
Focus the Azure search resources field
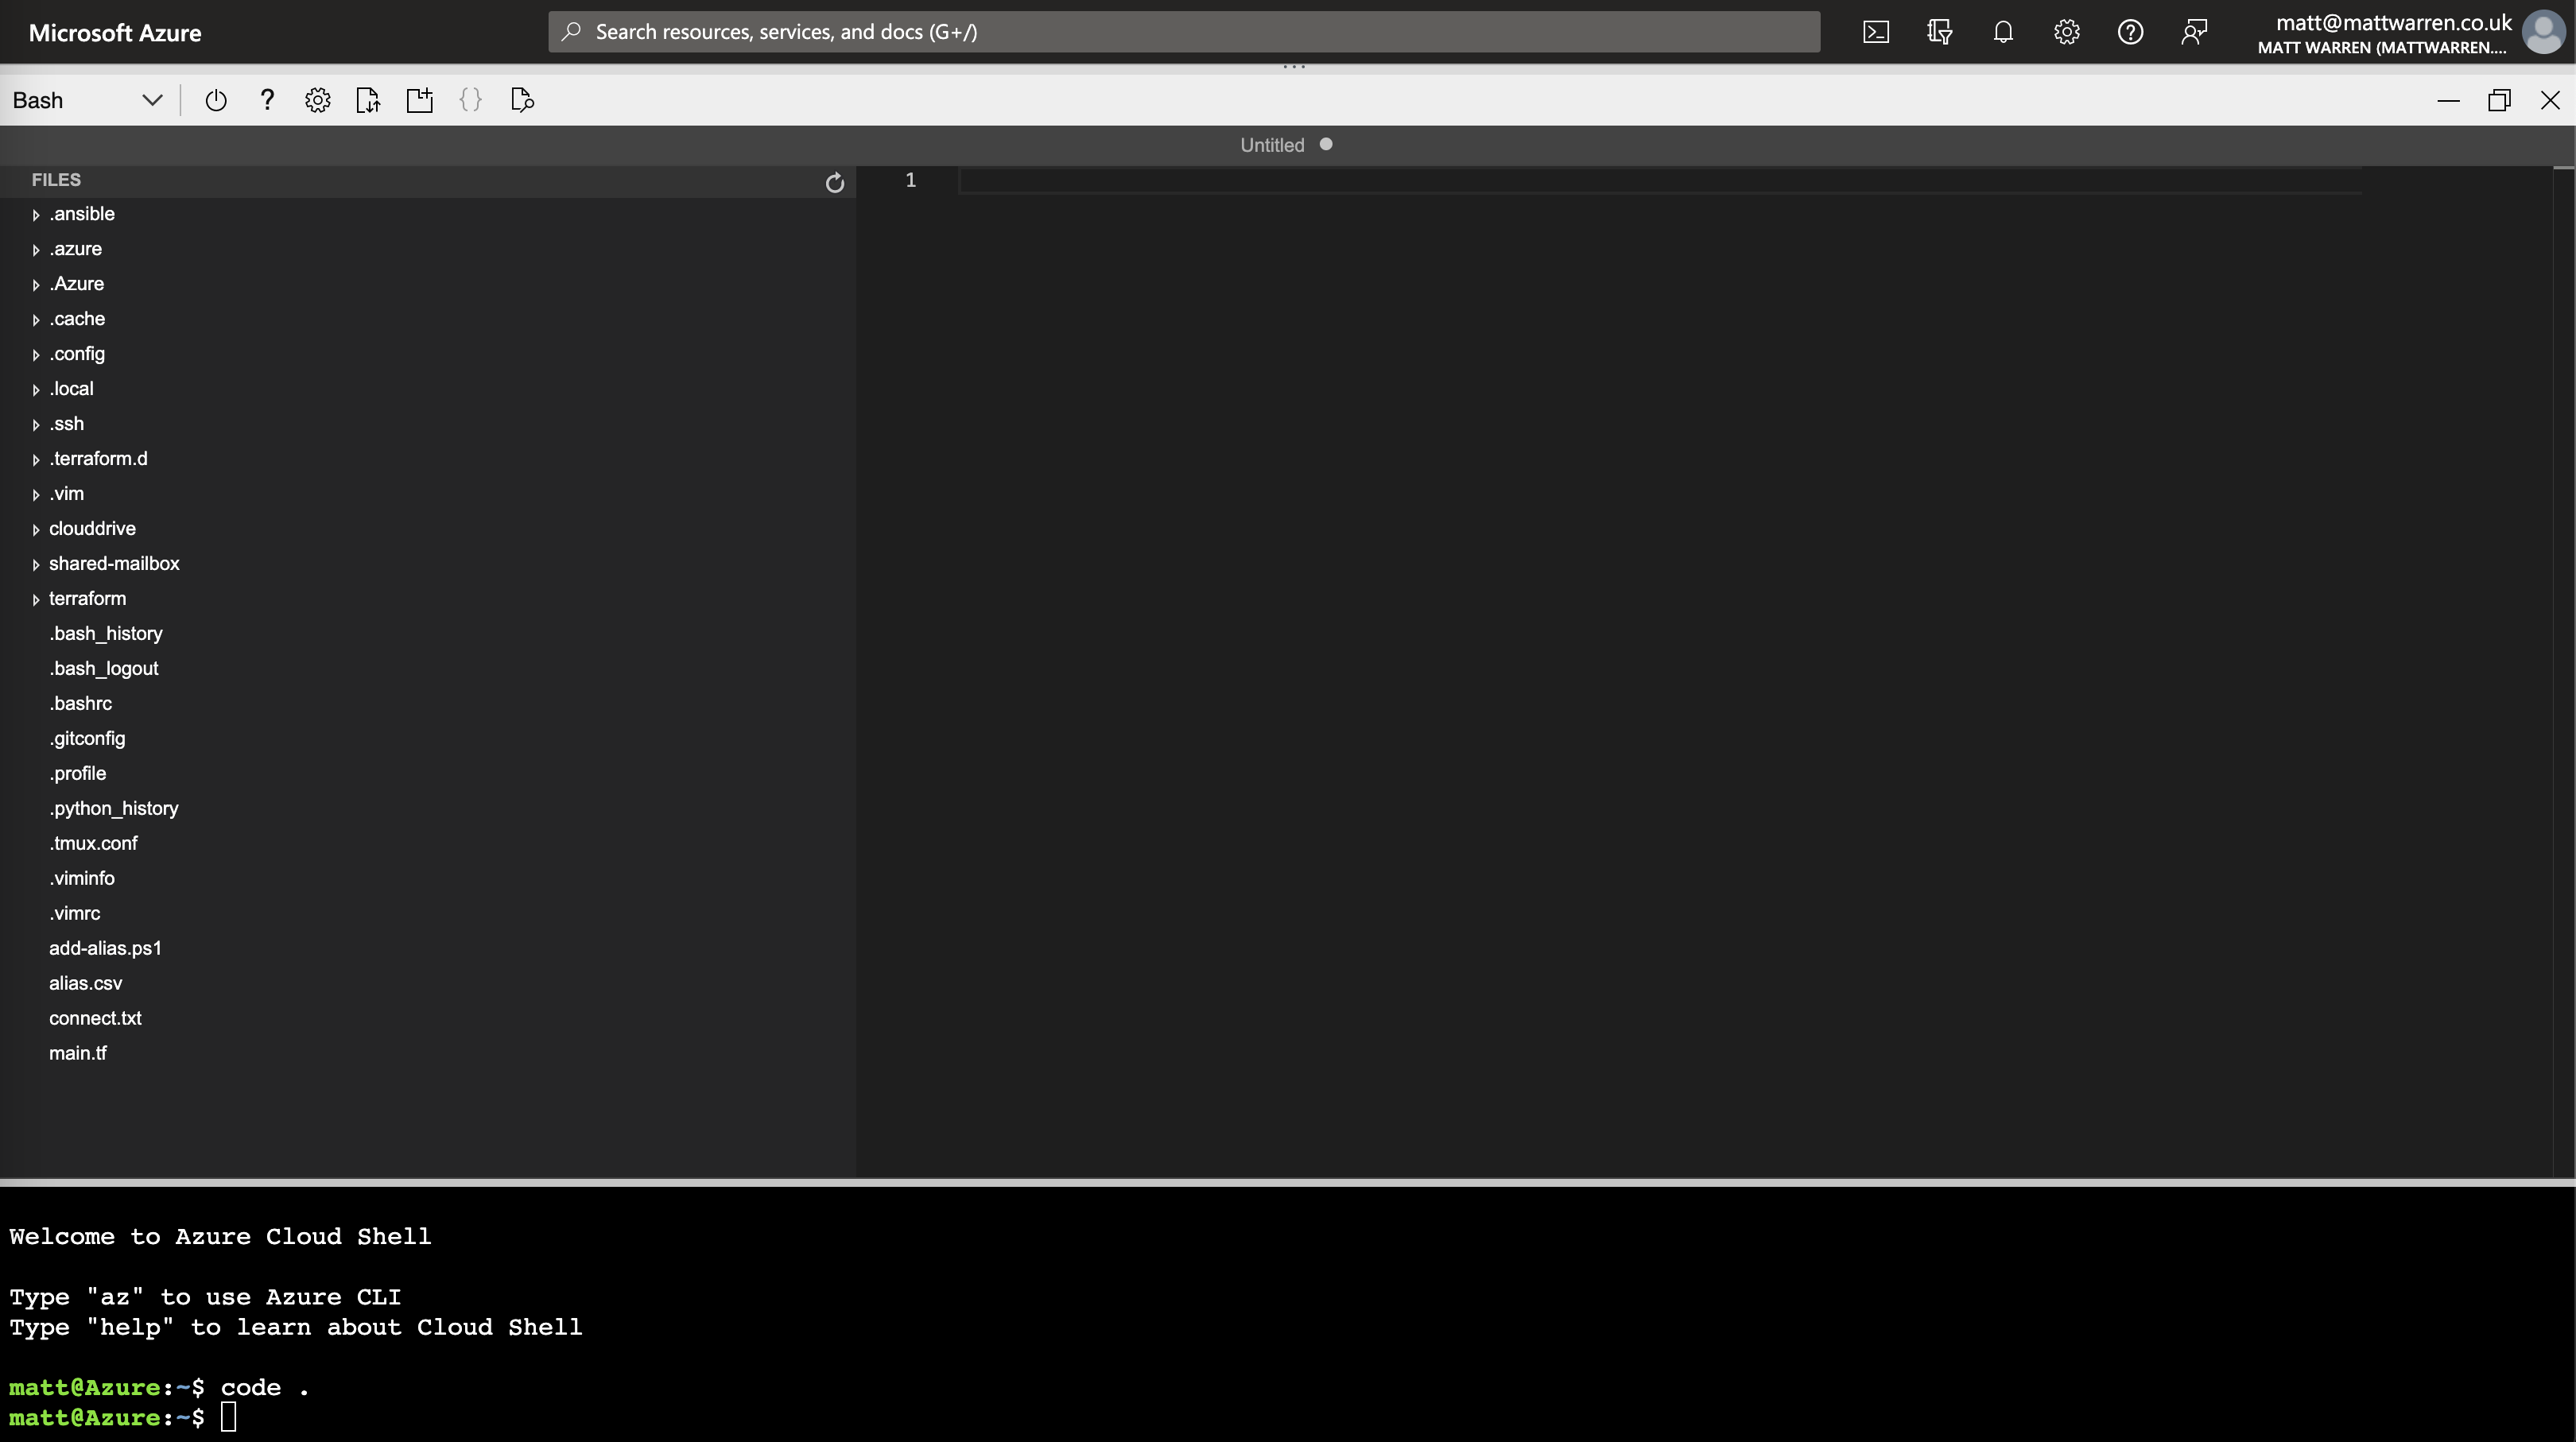[x=1184, y=32]
